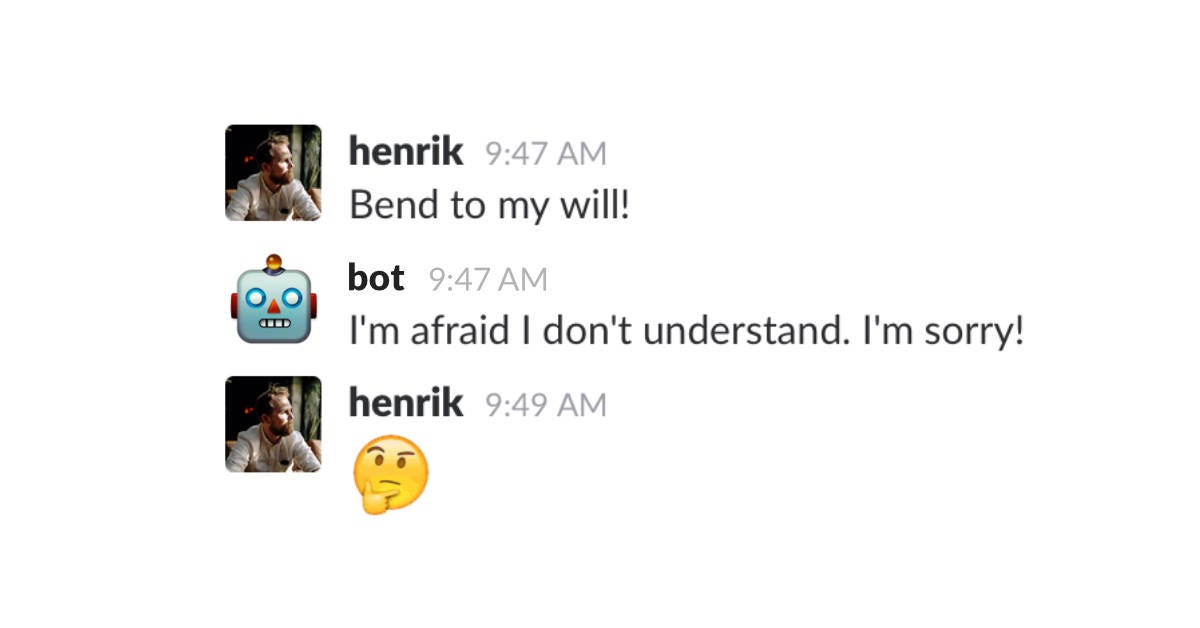The image size is (1200, 628).
Task: Select the "Bend to my will!" message
Action: pos(489,206)
